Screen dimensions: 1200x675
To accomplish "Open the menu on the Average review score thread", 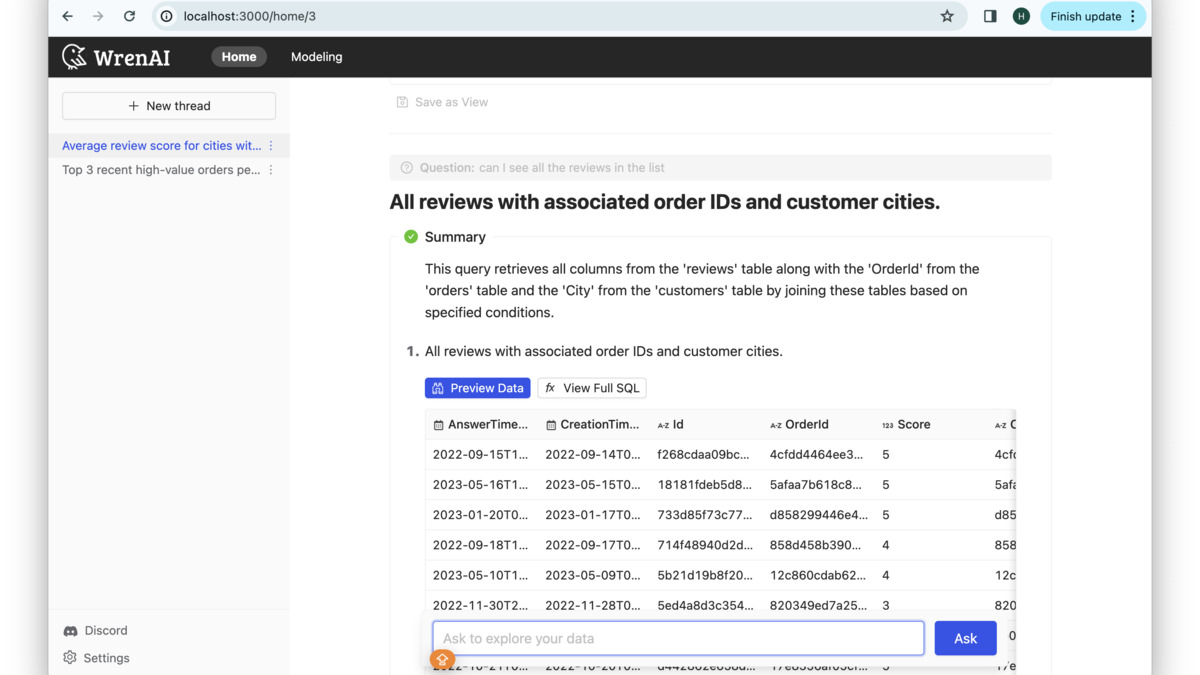I will (270, 145).
